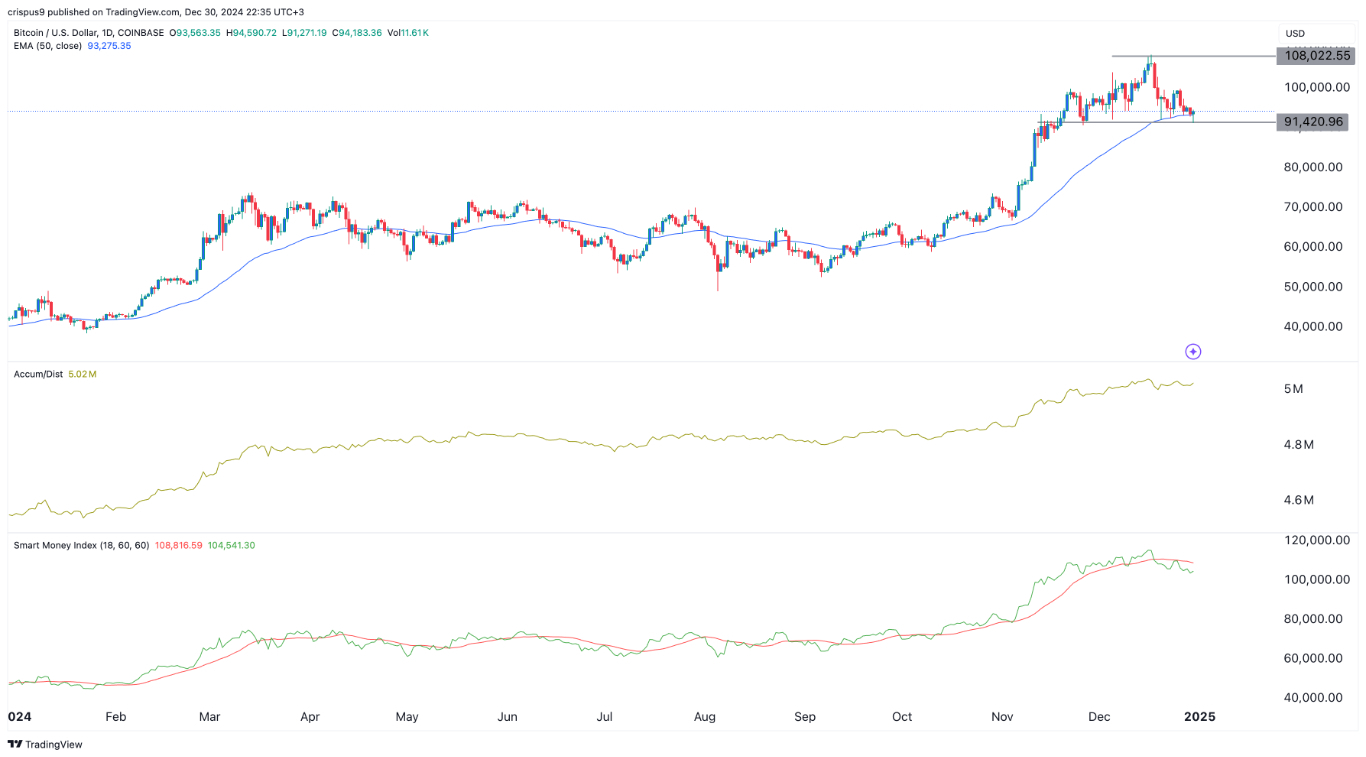
Task: Click the Nov marker on time axis
Action: tap(1002, 717)
